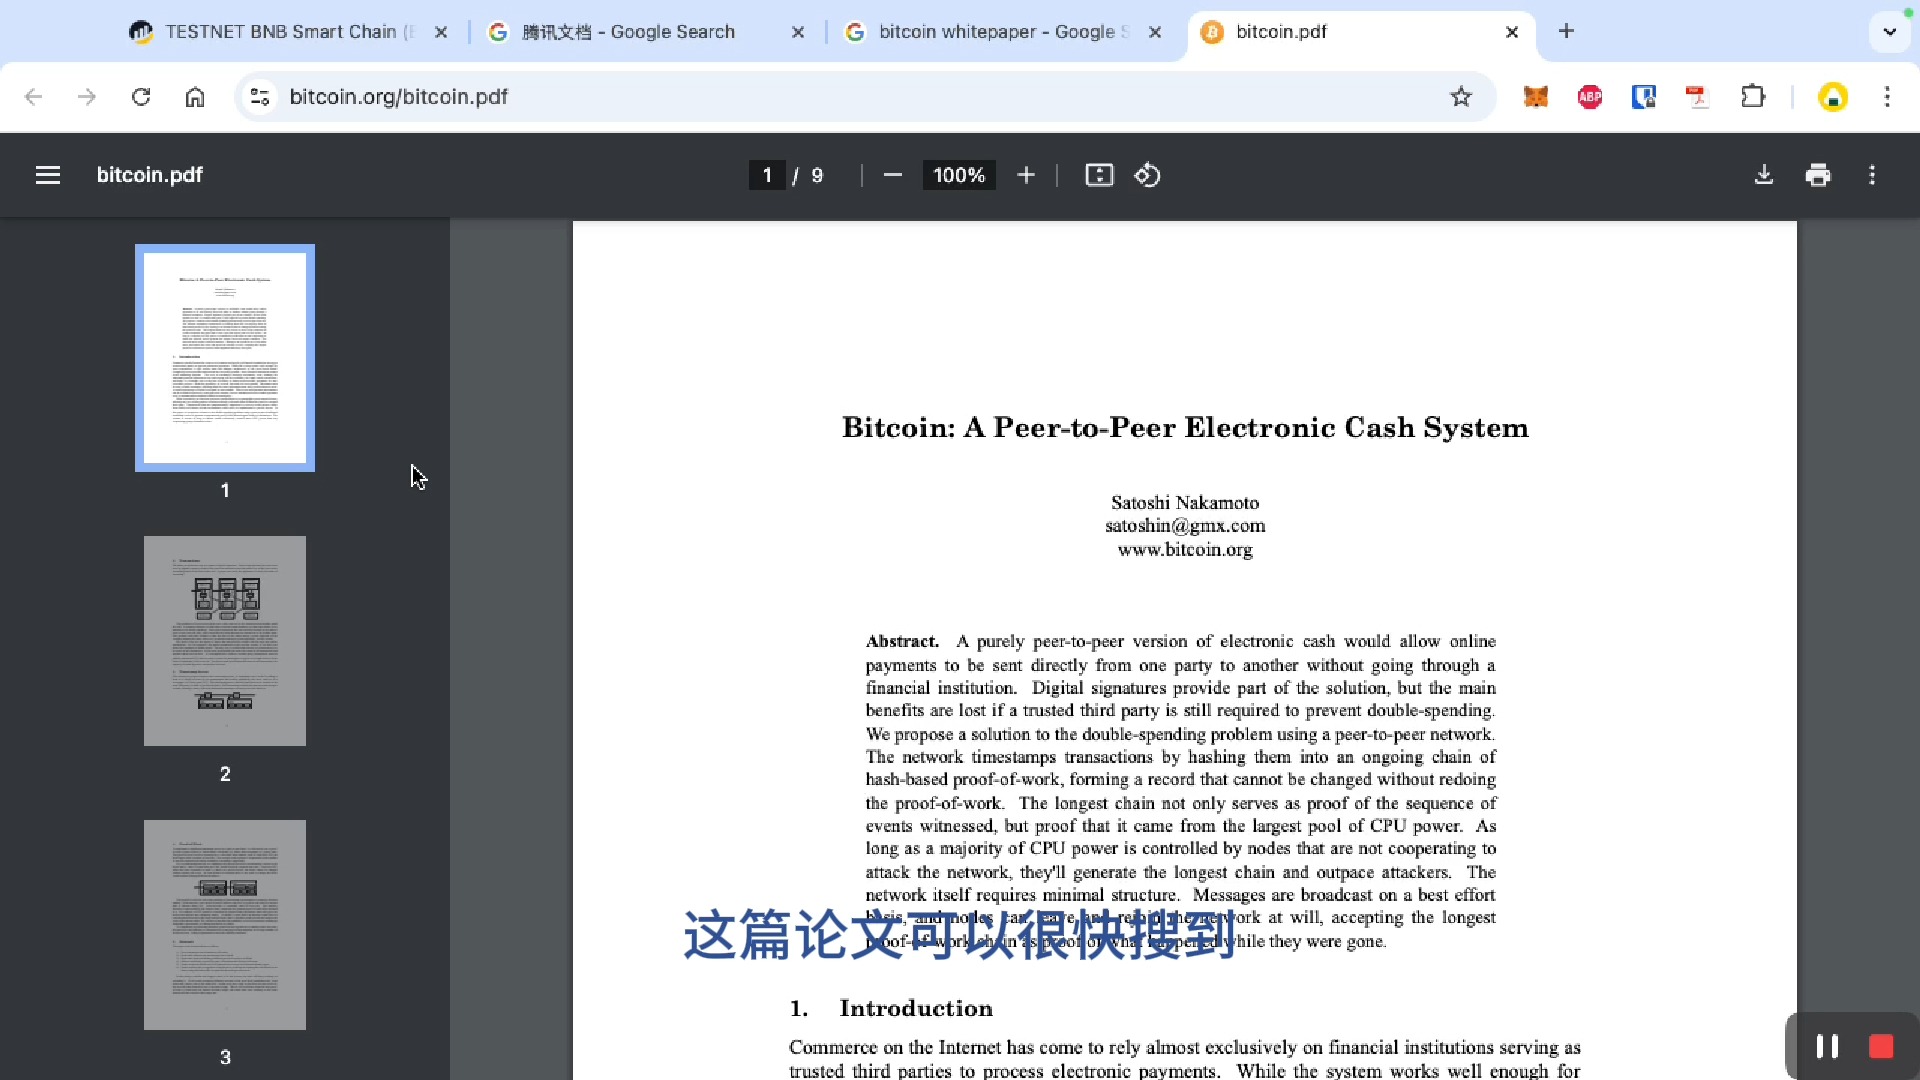Viewport: 1920px width, 1080px height.
Task: Select page 3 thumbnail
Action: 225,925
